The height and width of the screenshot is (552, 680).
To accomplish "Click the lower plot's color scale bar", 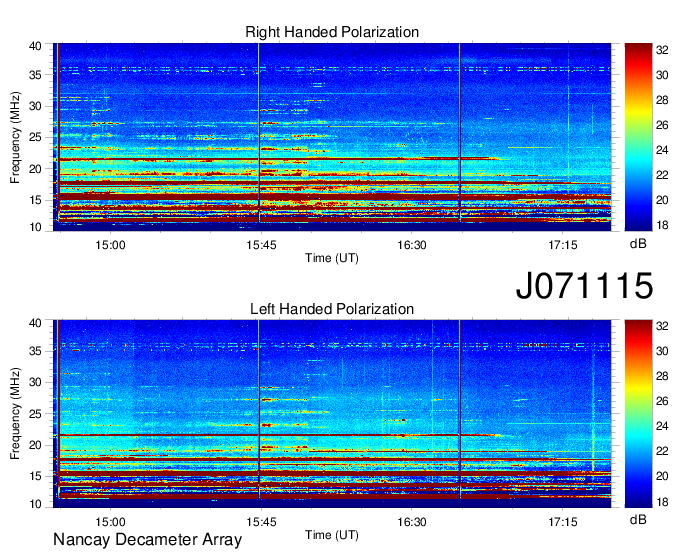I will (x=638, y=414).
